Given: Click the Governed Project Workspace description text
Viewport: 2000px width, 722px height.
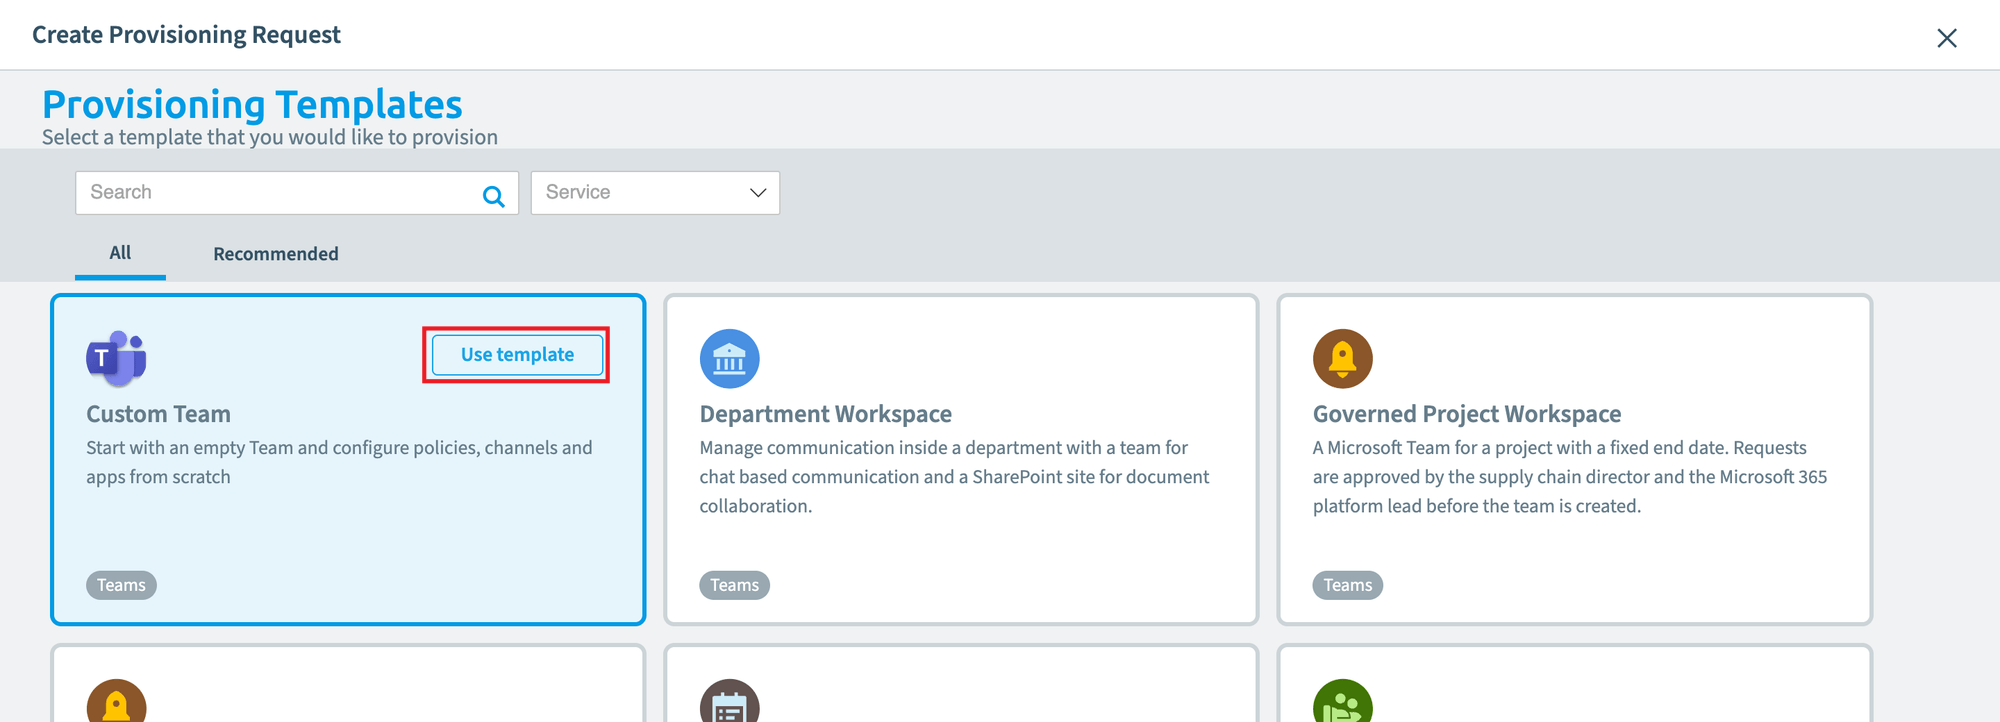Looking at the screenshot, I should click(1570, 477).
